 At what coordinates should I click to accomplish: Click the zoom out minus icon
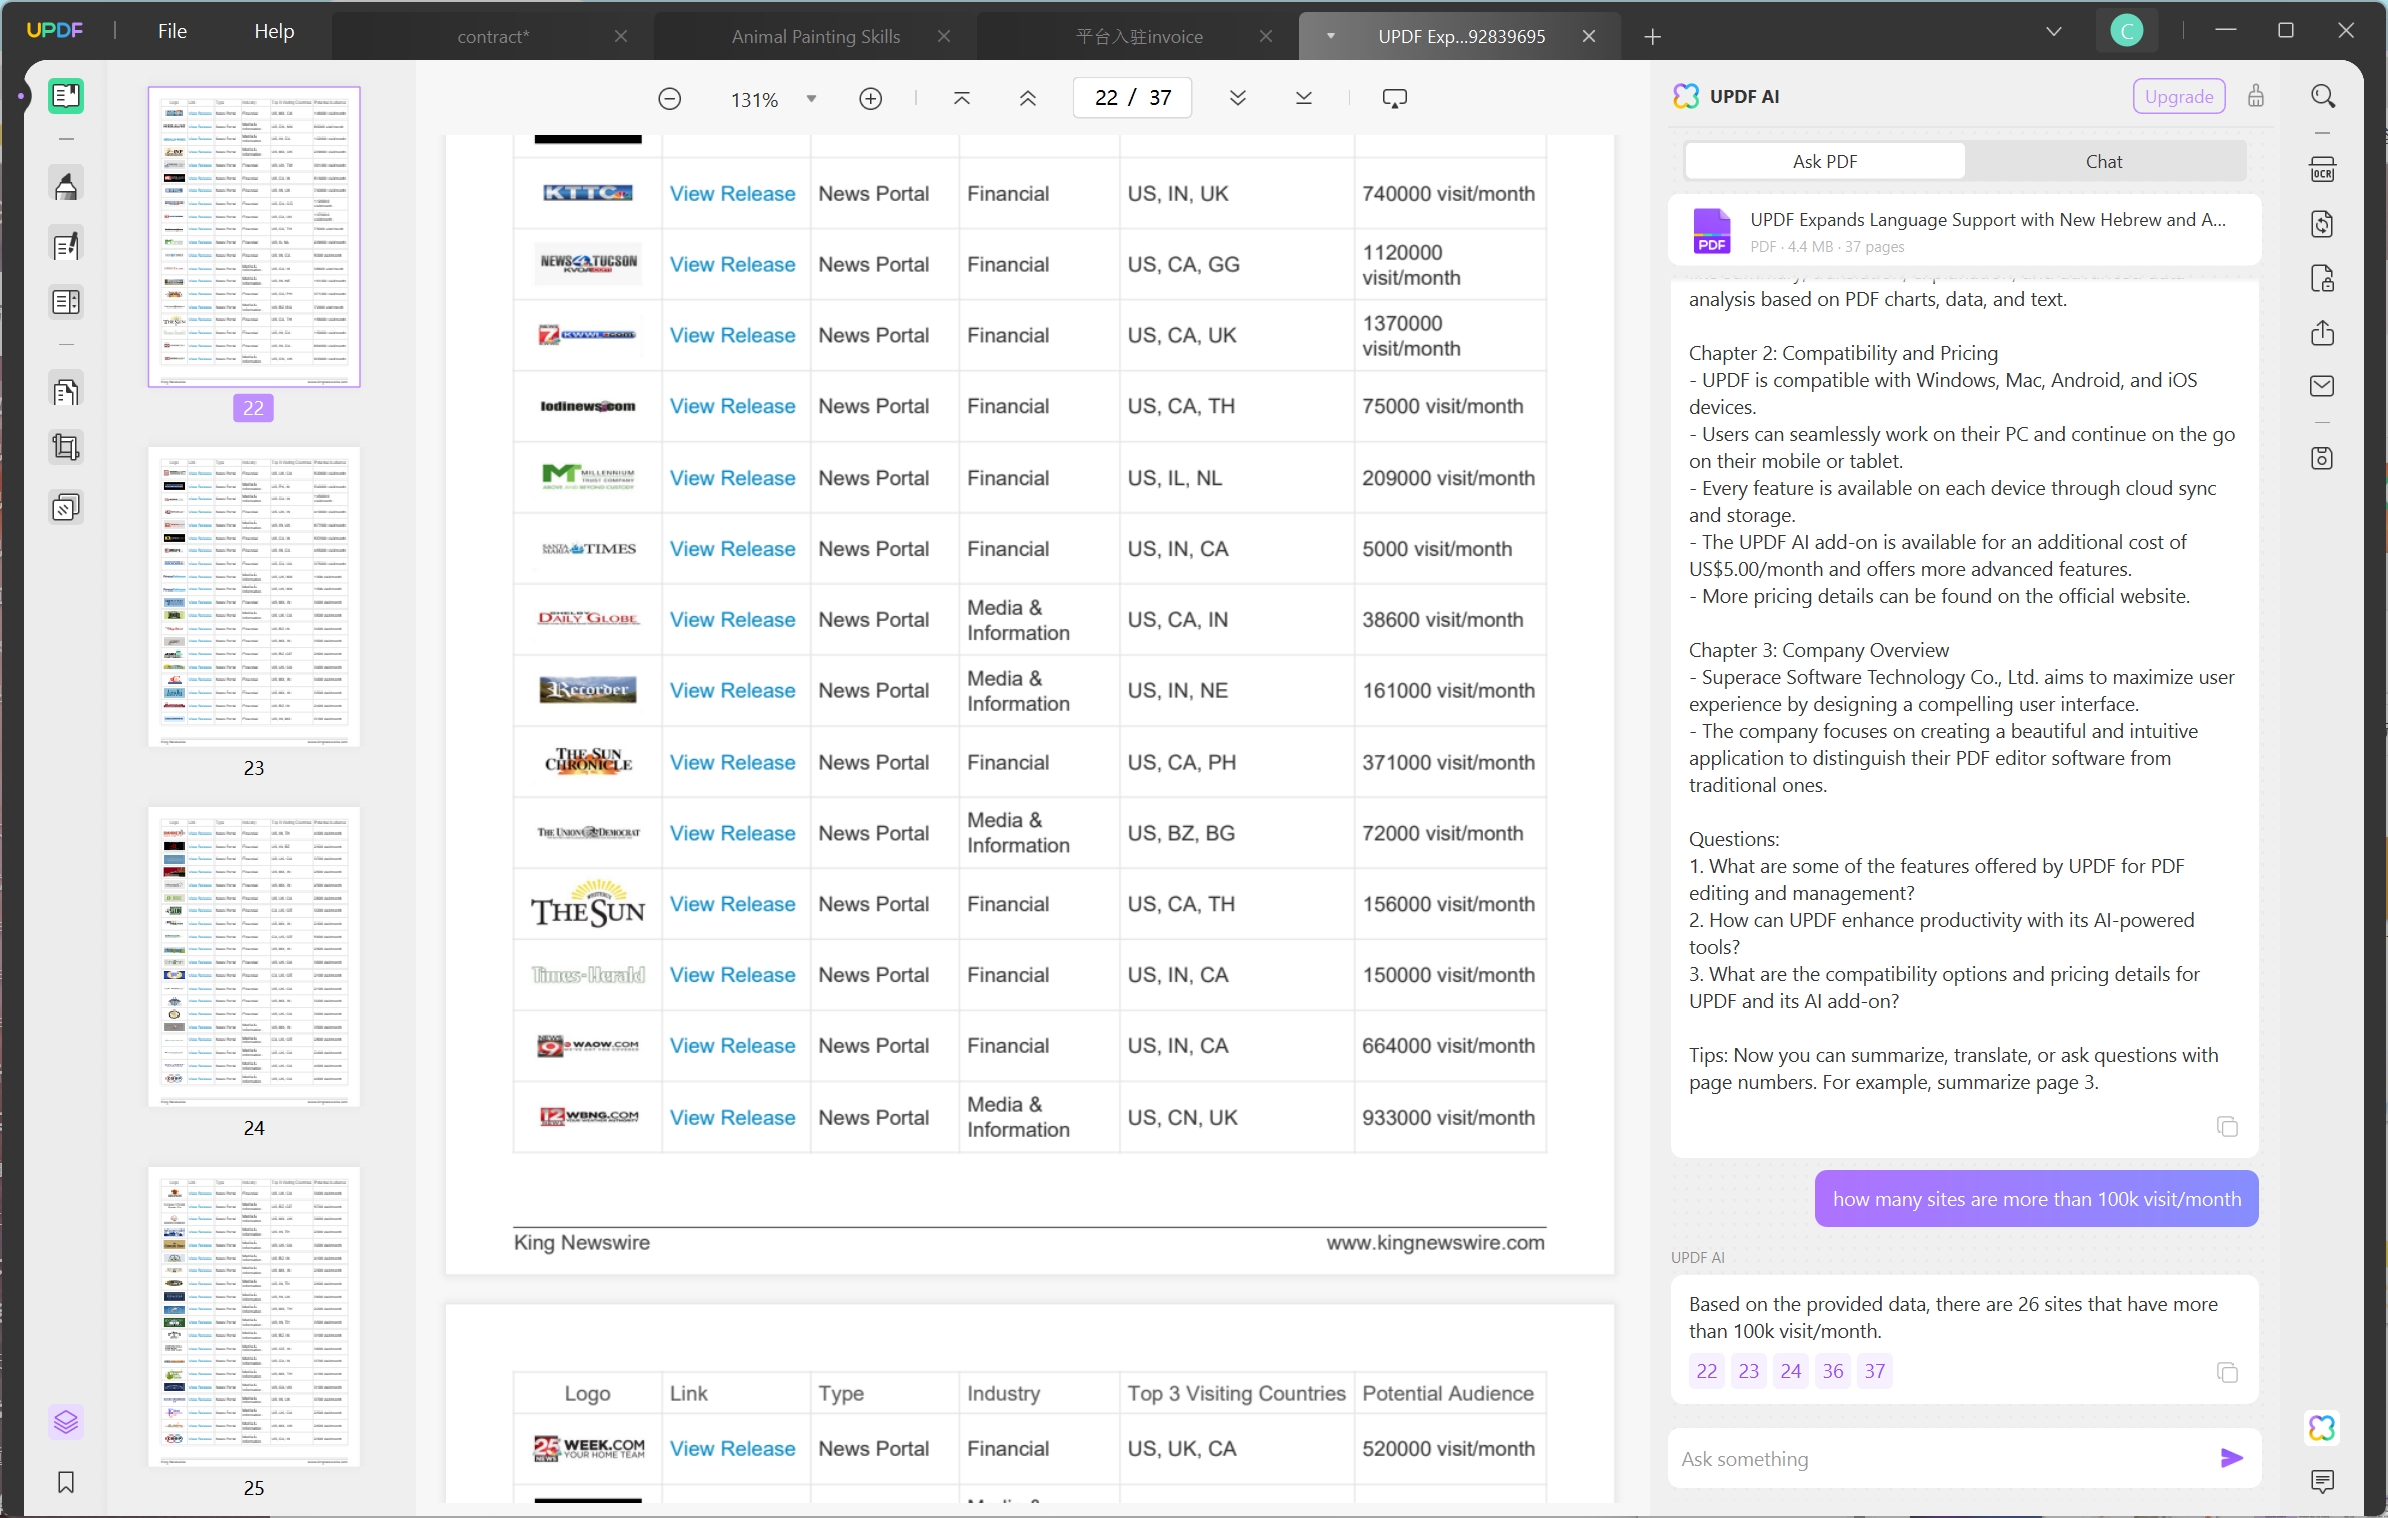pos(669,98)
